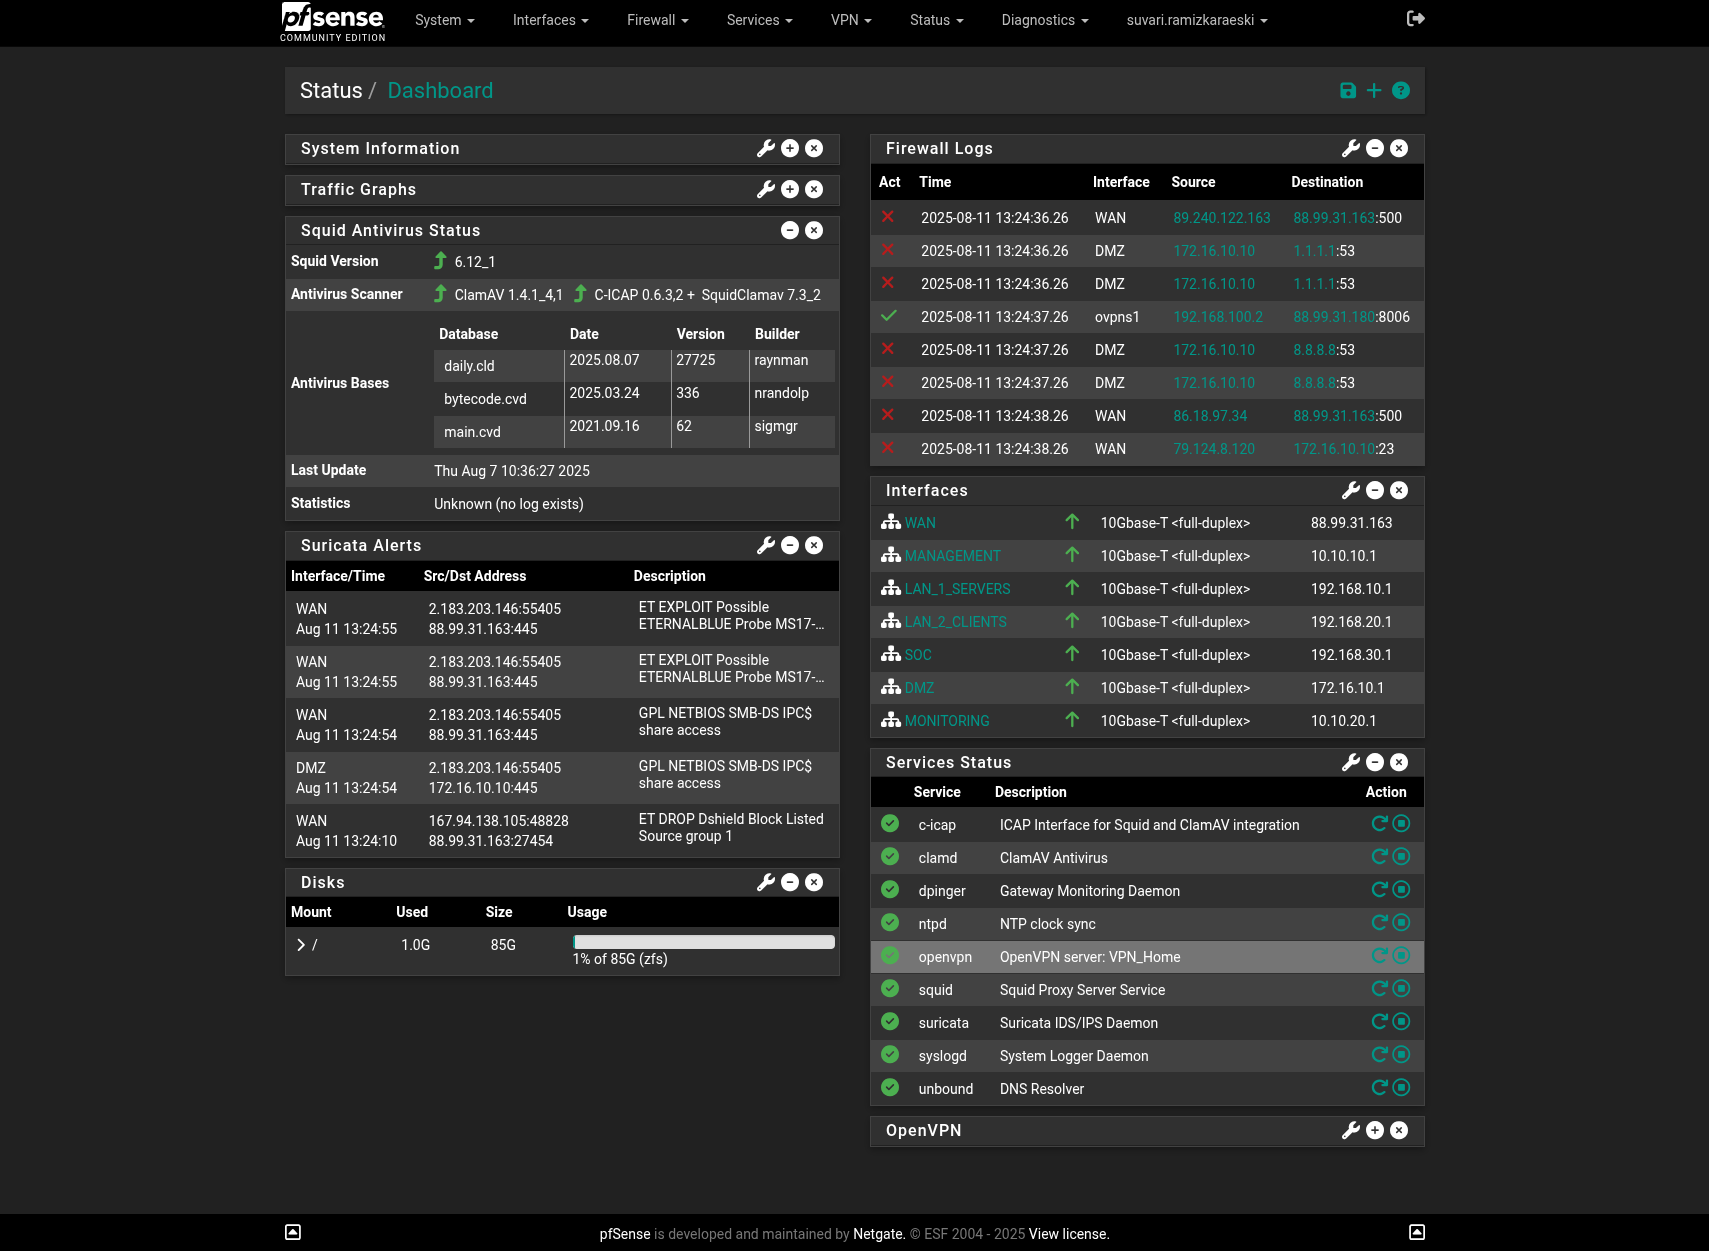Screen dimensions: 1709x1251
Task: Restart the suricata service
Action: click(x=1379, y=1021)
